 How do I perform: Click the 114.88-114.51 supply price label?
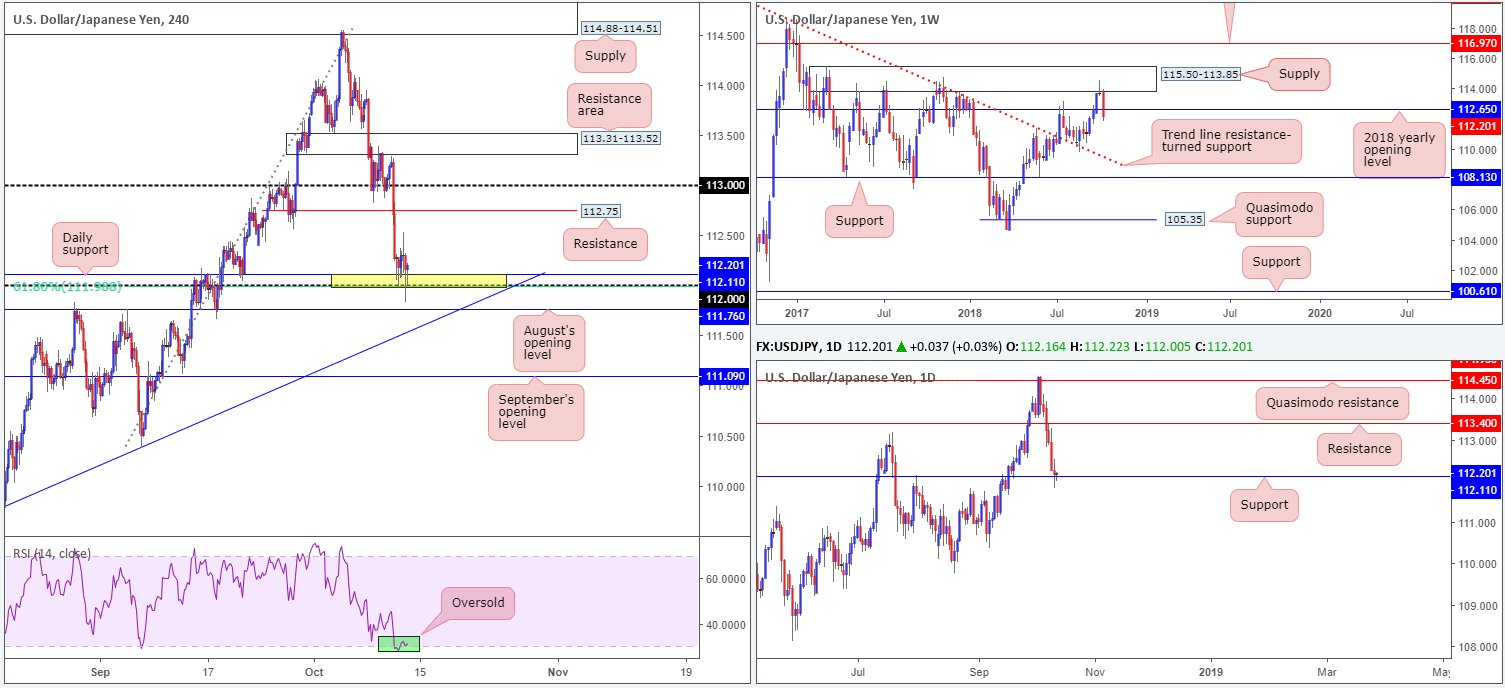pyautogui.click(x=624, y=29)
